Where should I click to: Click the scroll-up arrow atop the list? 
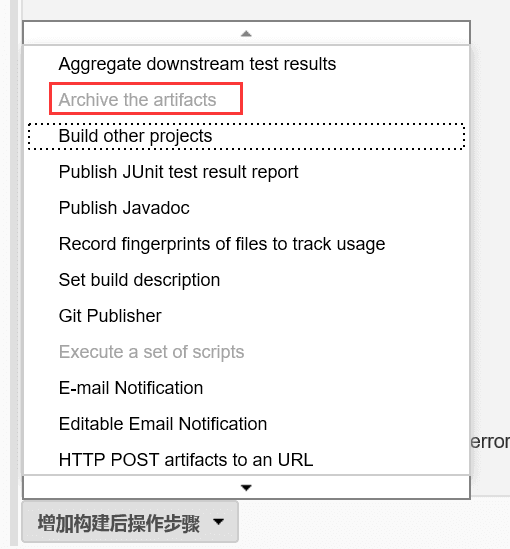[246, 34]
